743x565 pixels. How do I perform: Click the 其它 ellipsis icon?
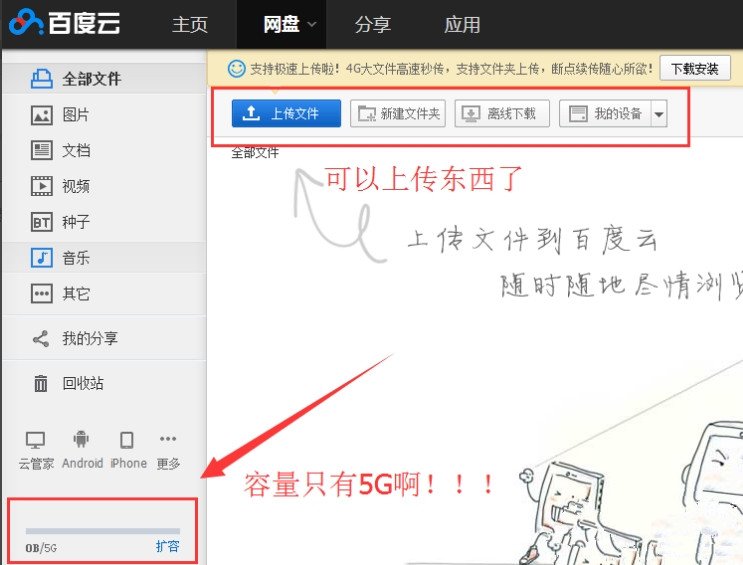coord(42,294)
